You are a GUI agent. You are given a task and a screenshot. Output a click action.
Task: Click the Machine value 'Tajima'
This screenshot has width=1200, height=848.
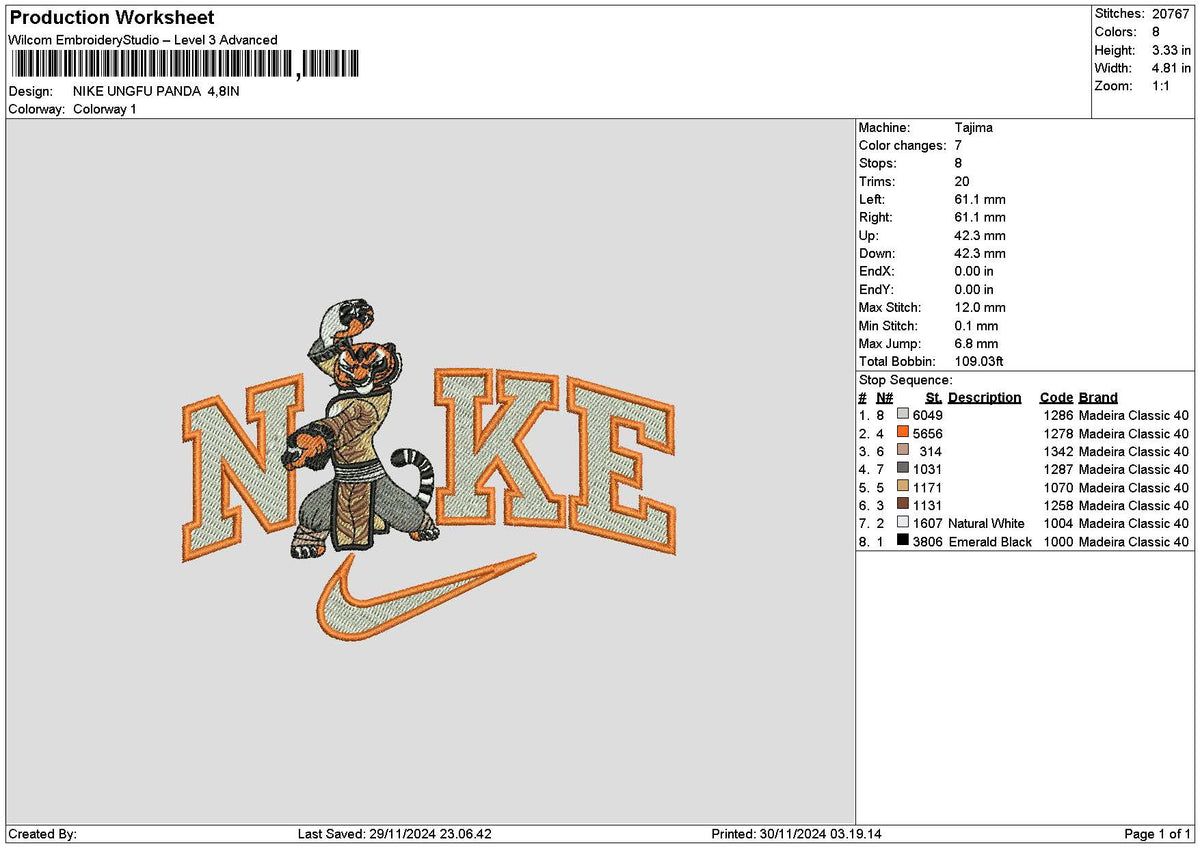coord(974,128)
